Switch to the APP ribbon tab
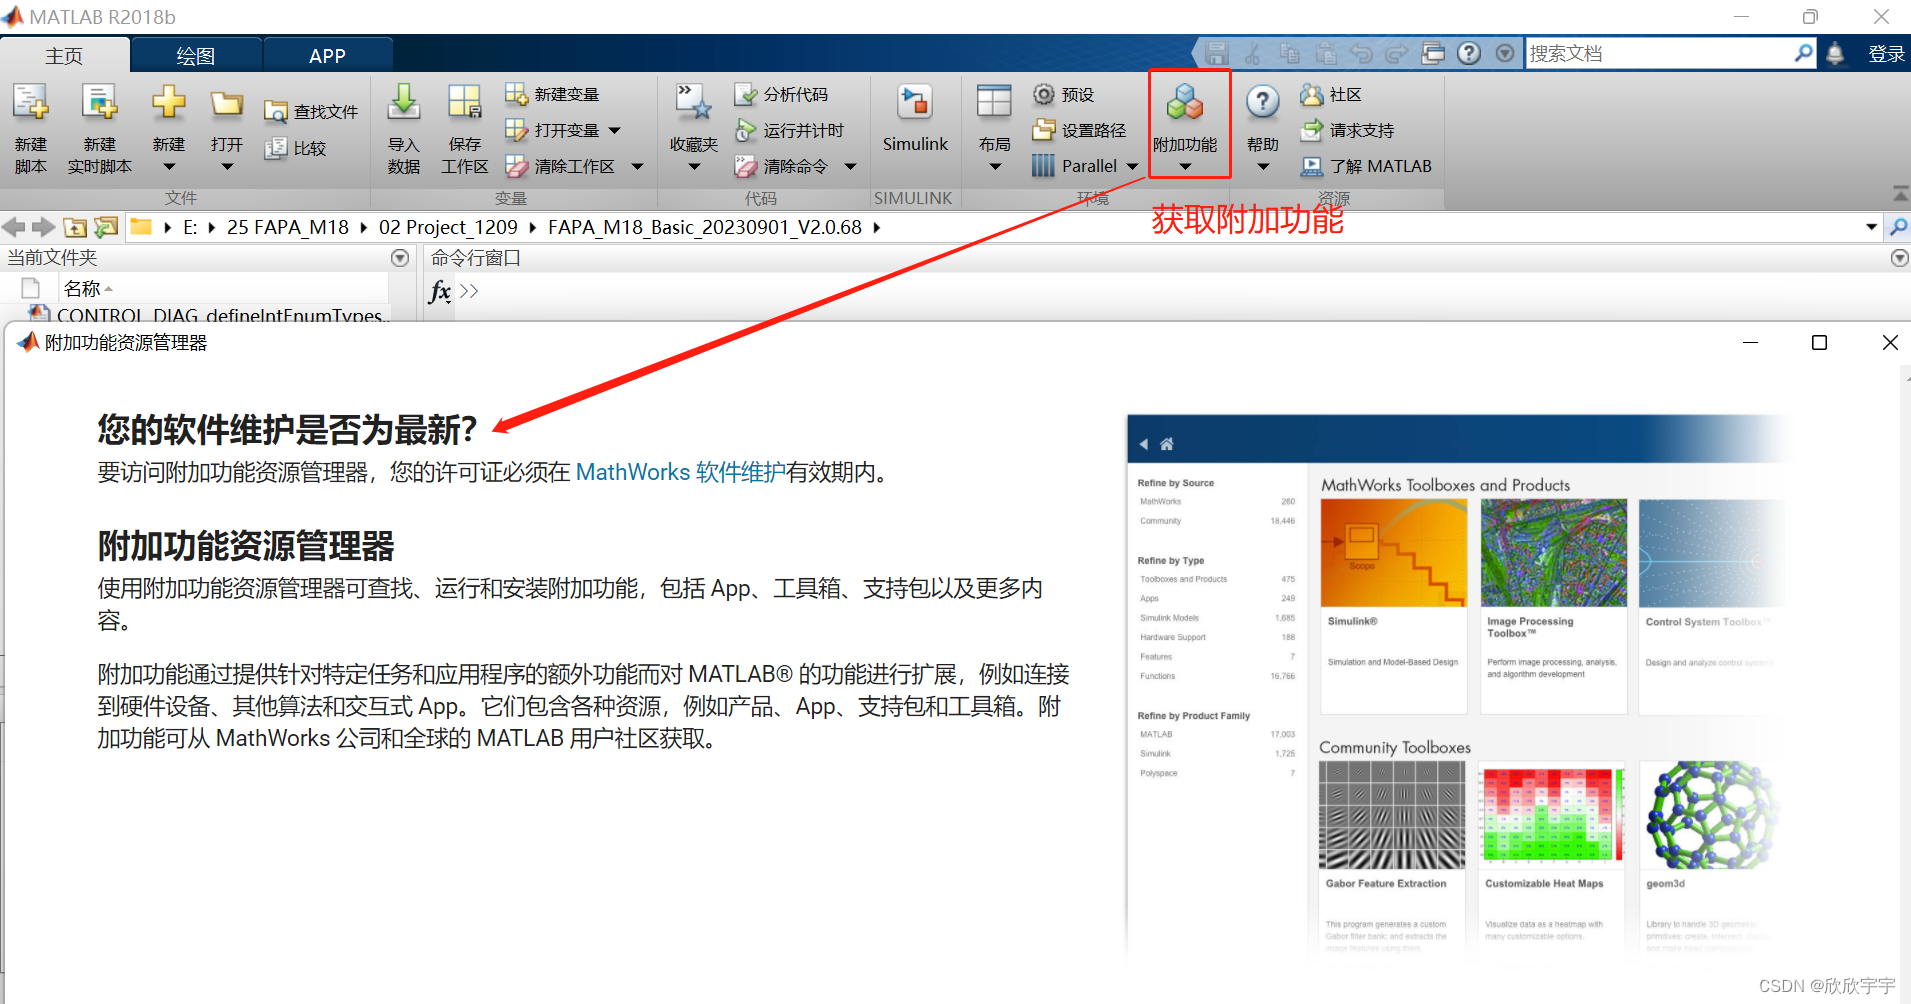This screenshot has width=1911, height=1004. click(327, 55)
